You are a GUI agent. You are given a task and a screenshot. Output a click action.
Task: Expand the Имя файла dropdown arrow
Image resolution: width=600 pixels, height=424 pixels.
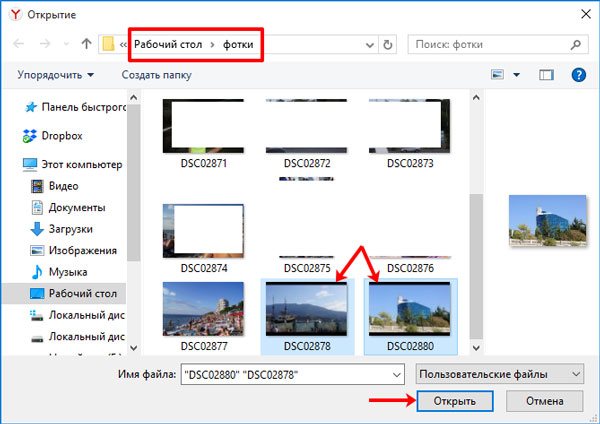pos(397,375)
